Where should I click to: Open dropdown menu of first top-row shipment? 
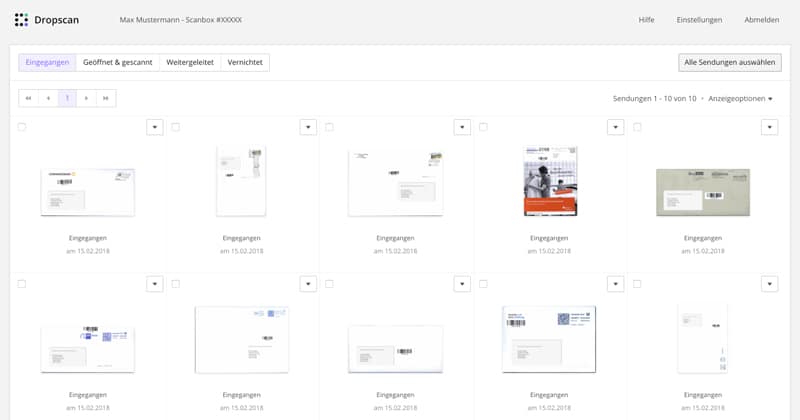coord(154,127)
